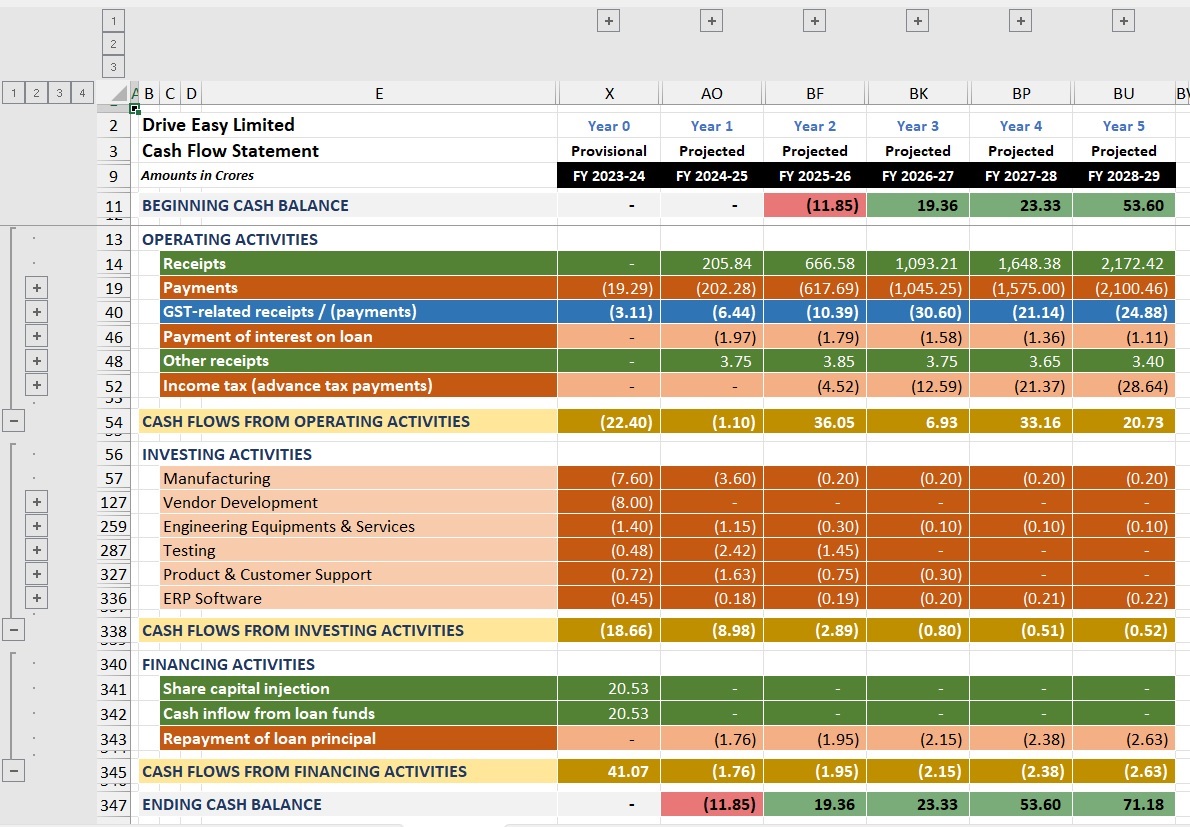Expand the Payments row group

pyautogui.click(x=37, y=288)
